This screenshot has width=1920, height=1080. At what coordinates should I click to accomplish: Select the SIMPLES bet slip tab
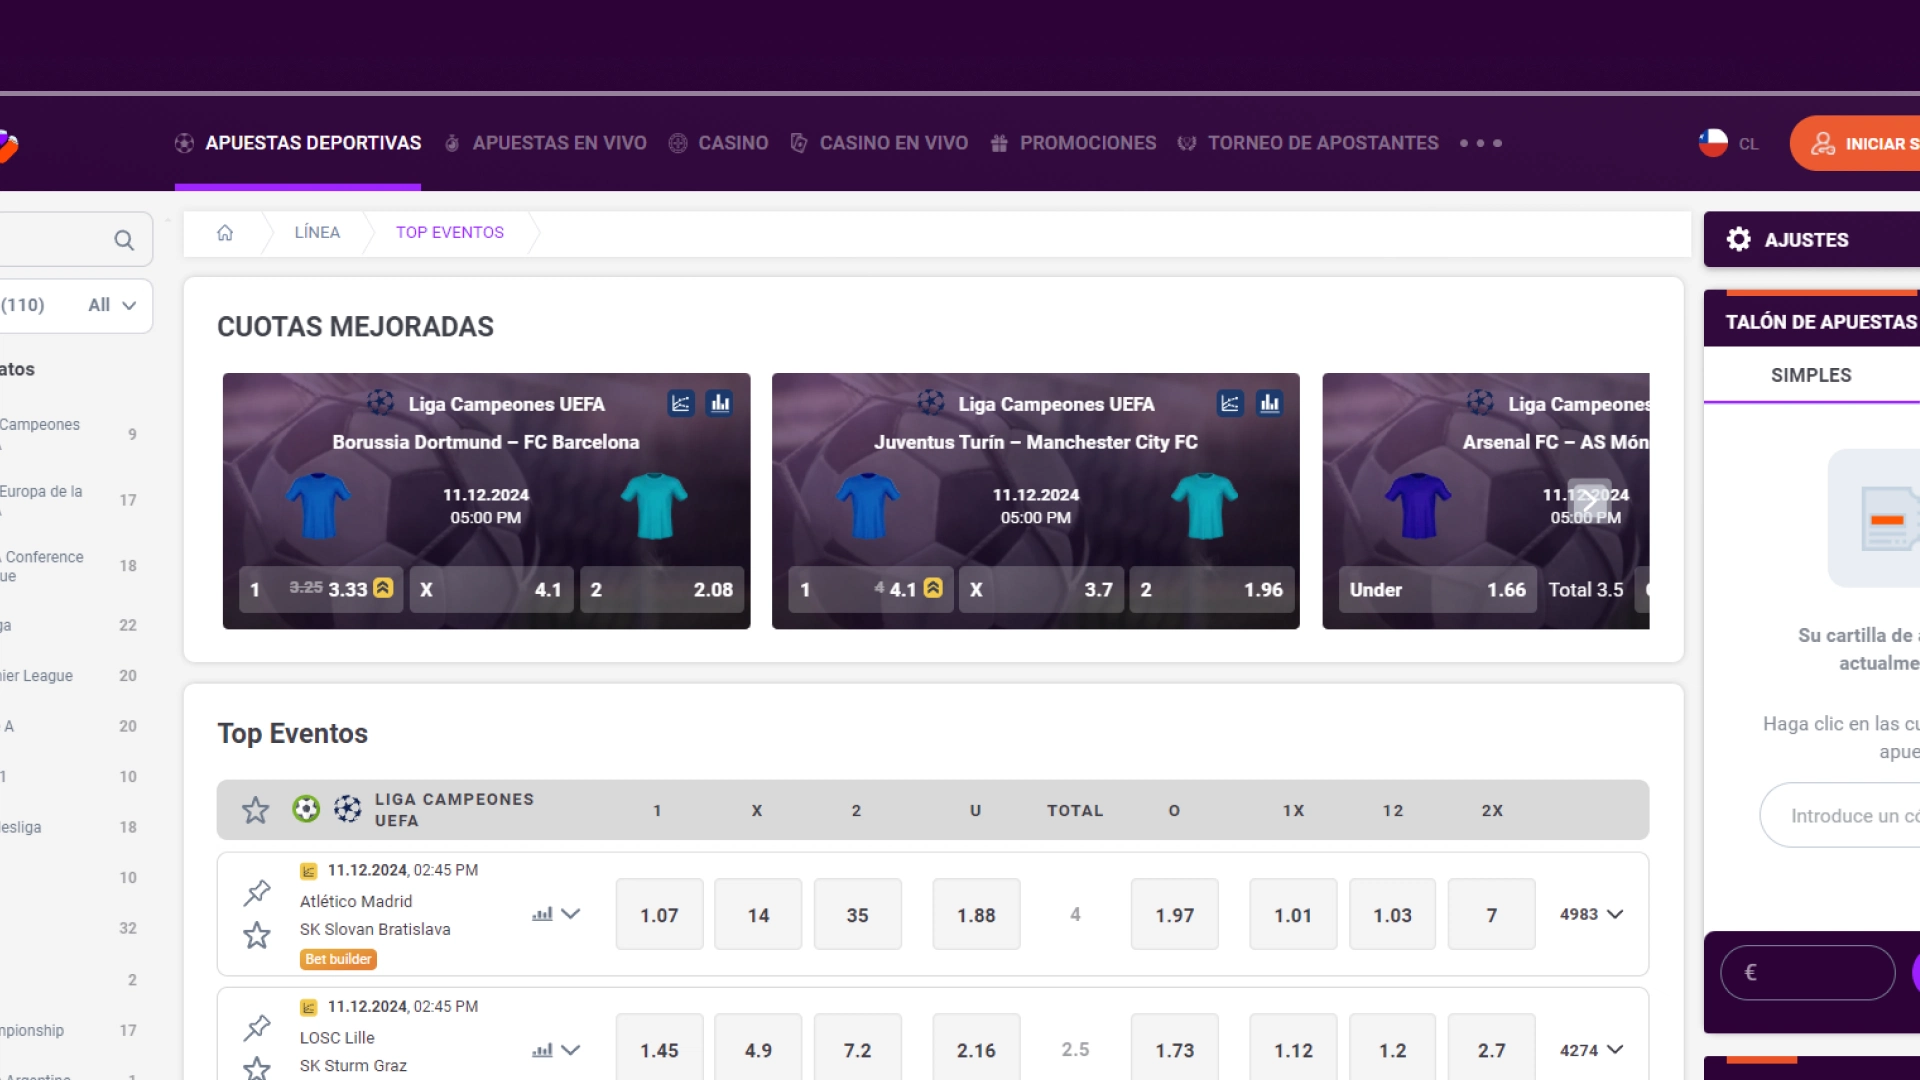click(1811, 375)
